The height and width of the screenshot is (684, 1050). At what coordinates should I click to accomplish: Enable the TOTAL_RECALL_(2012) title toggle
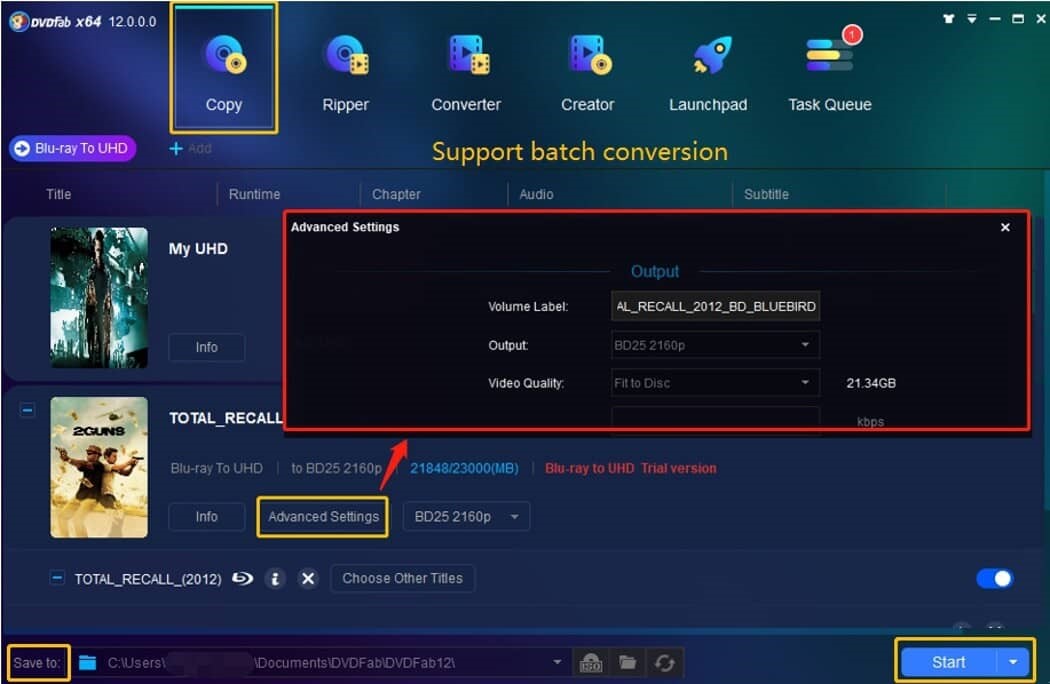point(995,578)
